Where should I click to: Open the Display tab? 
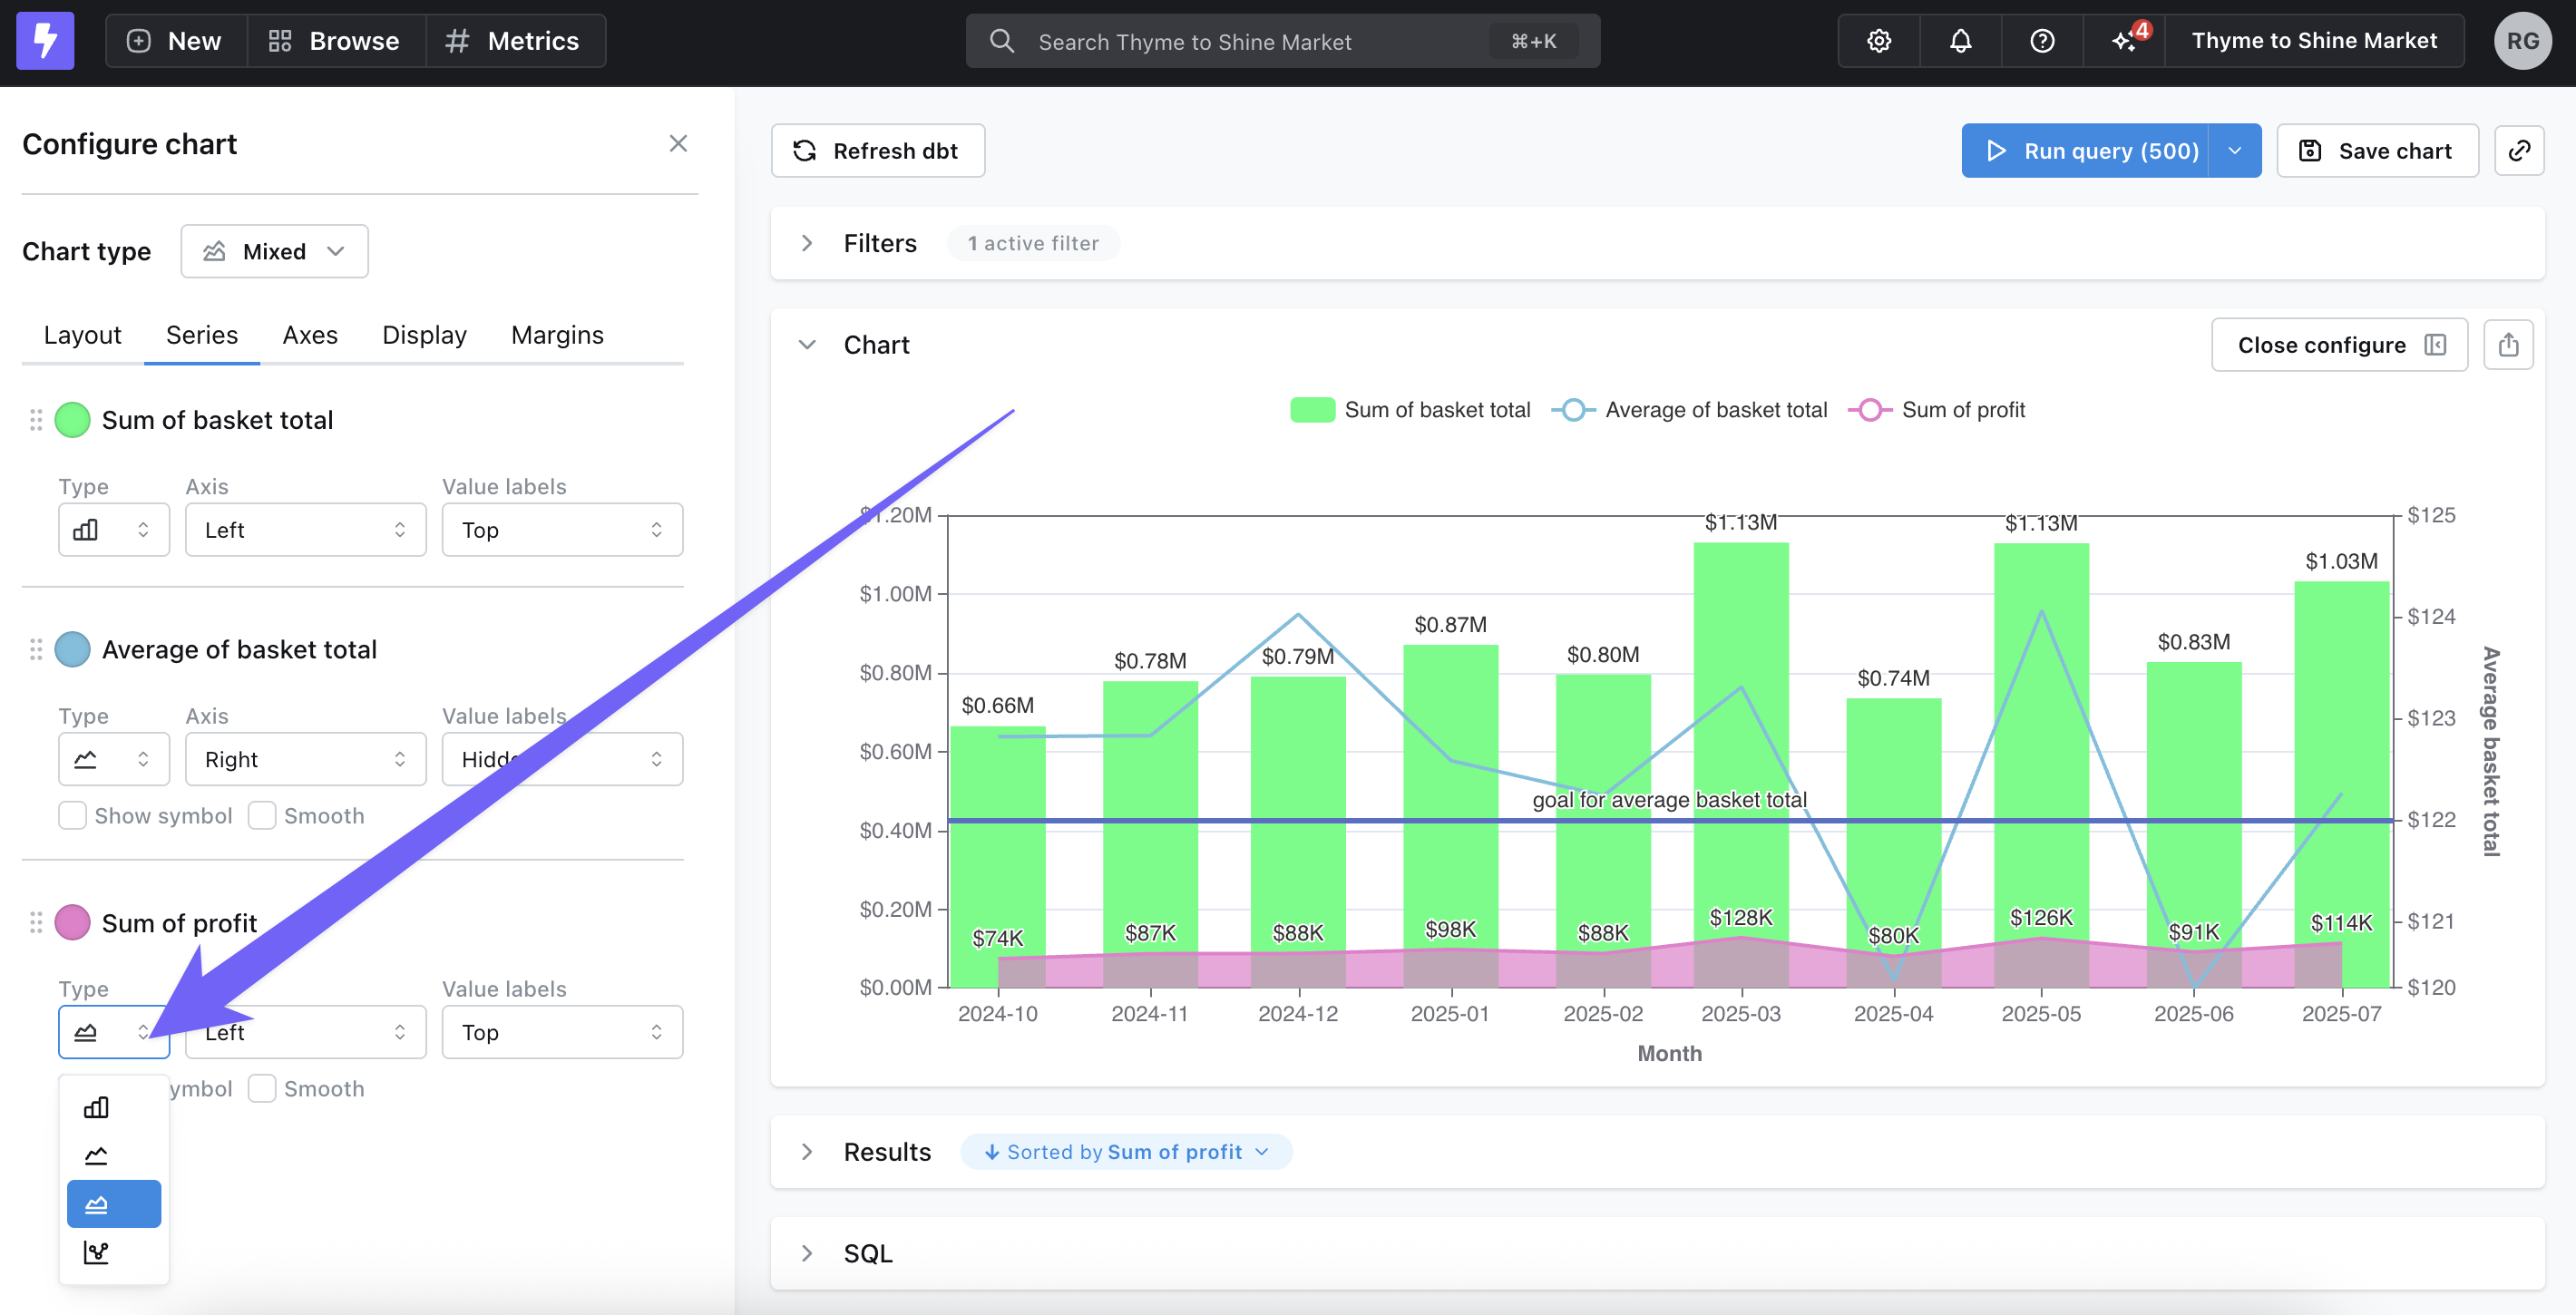(x=424, y=335)
